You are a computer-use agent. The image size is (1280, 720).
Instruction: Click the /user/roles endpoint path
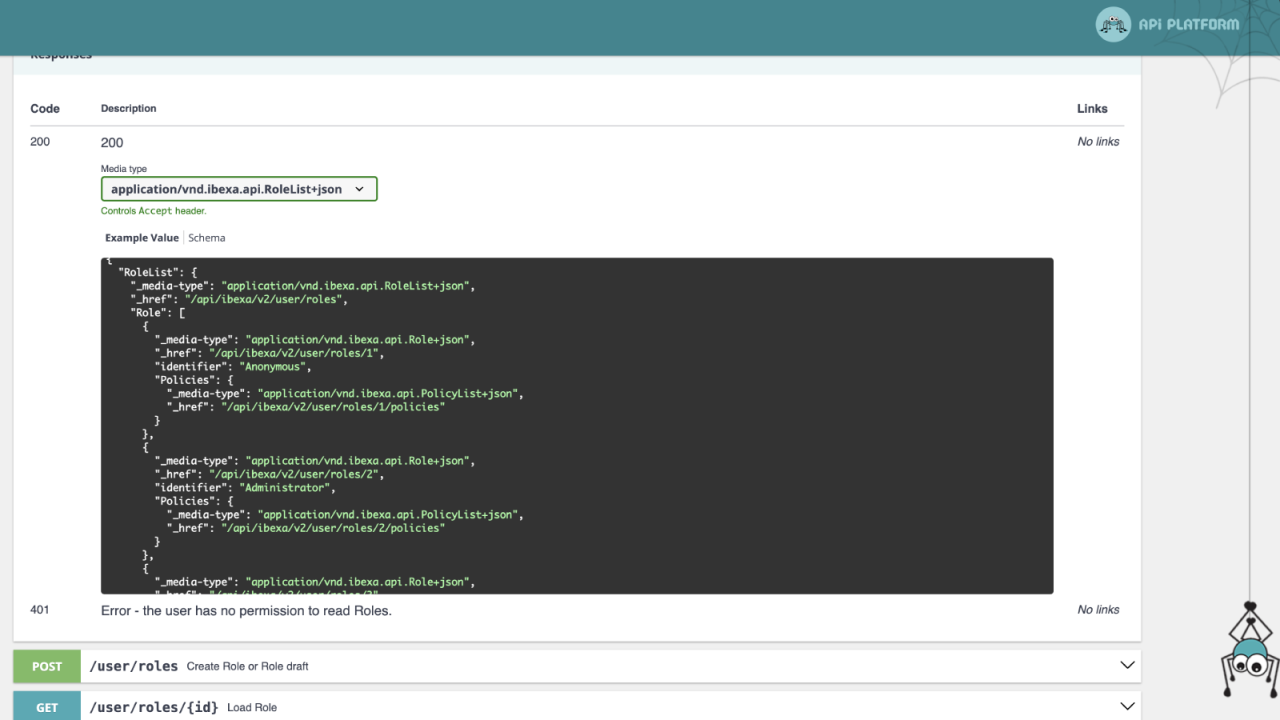tap(133, 666)
